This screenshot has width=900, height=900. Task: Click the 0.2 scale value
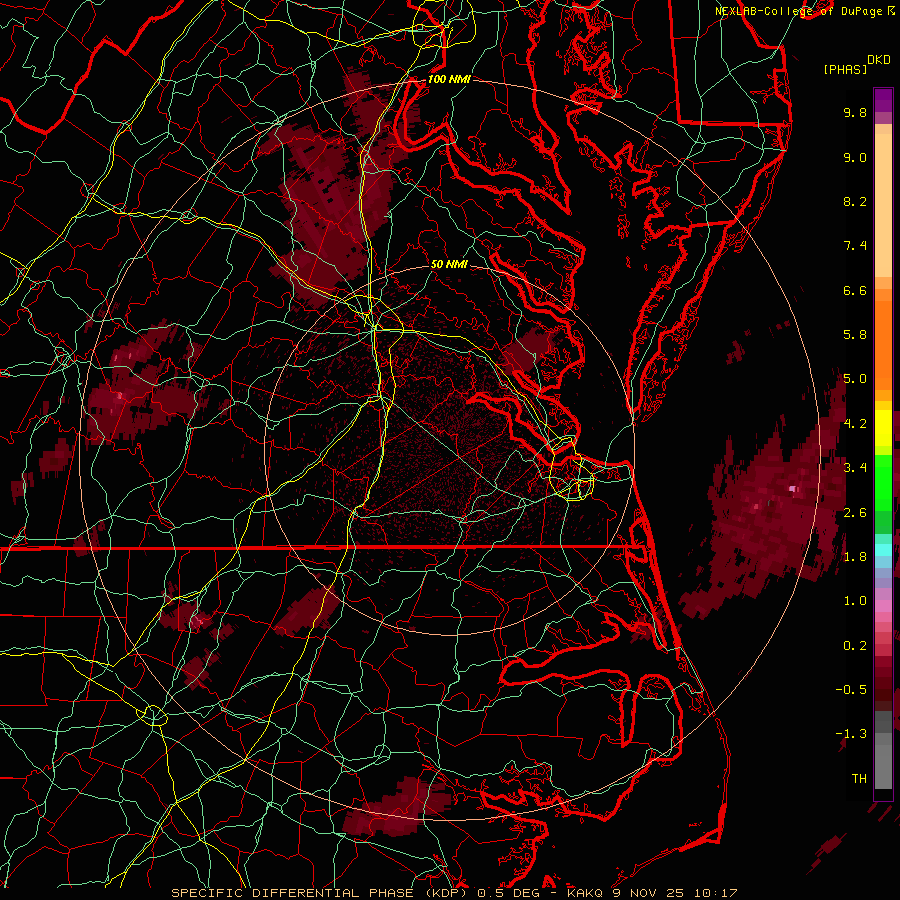click(x=855, y=646)
